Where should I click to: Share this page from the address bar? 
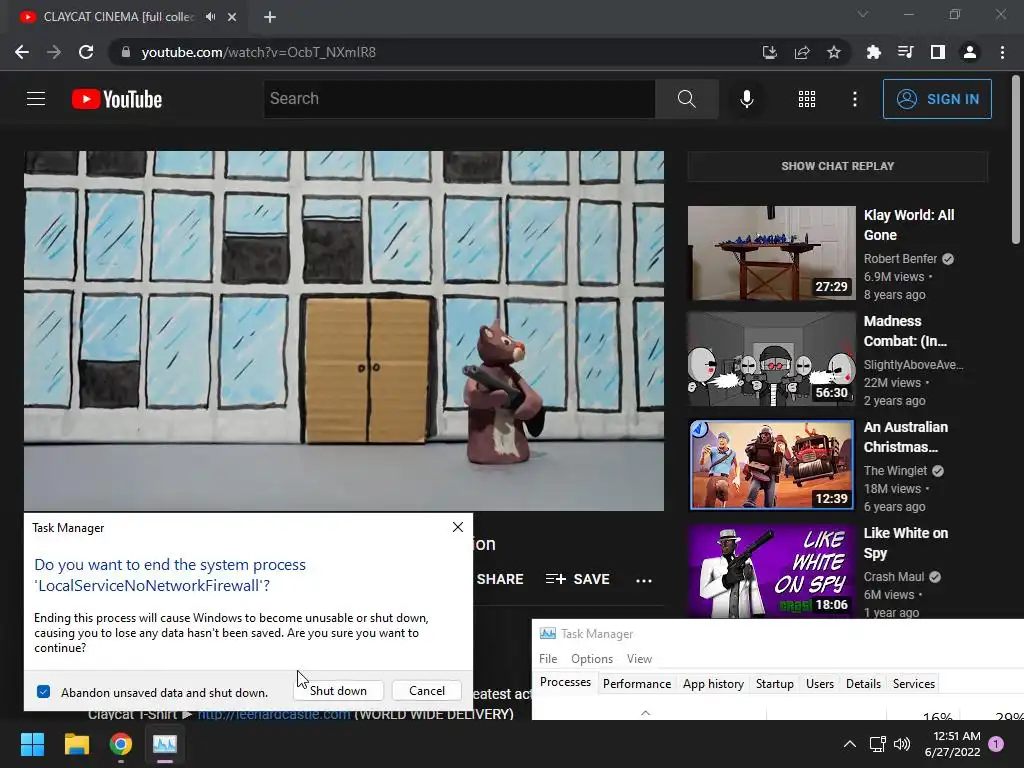coord(802,52)
